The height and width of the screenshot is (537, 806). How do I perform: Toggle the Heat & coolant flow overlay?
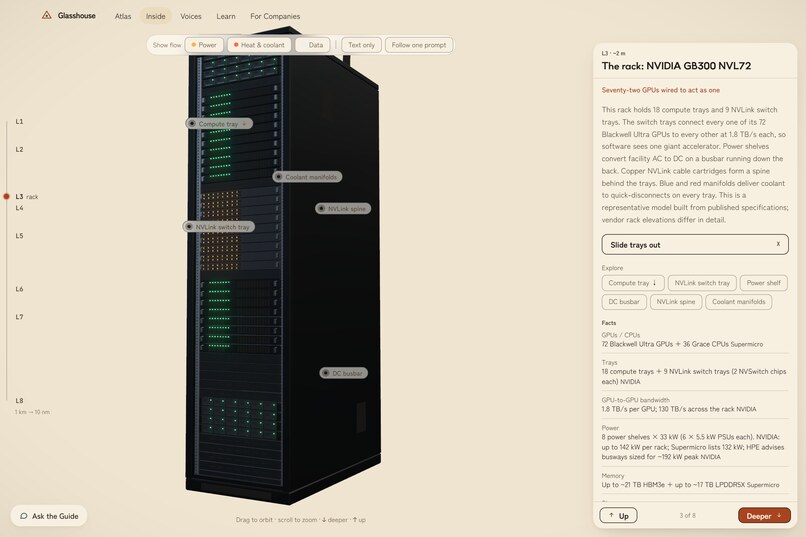pyautogui.click(x=259, y=45)
